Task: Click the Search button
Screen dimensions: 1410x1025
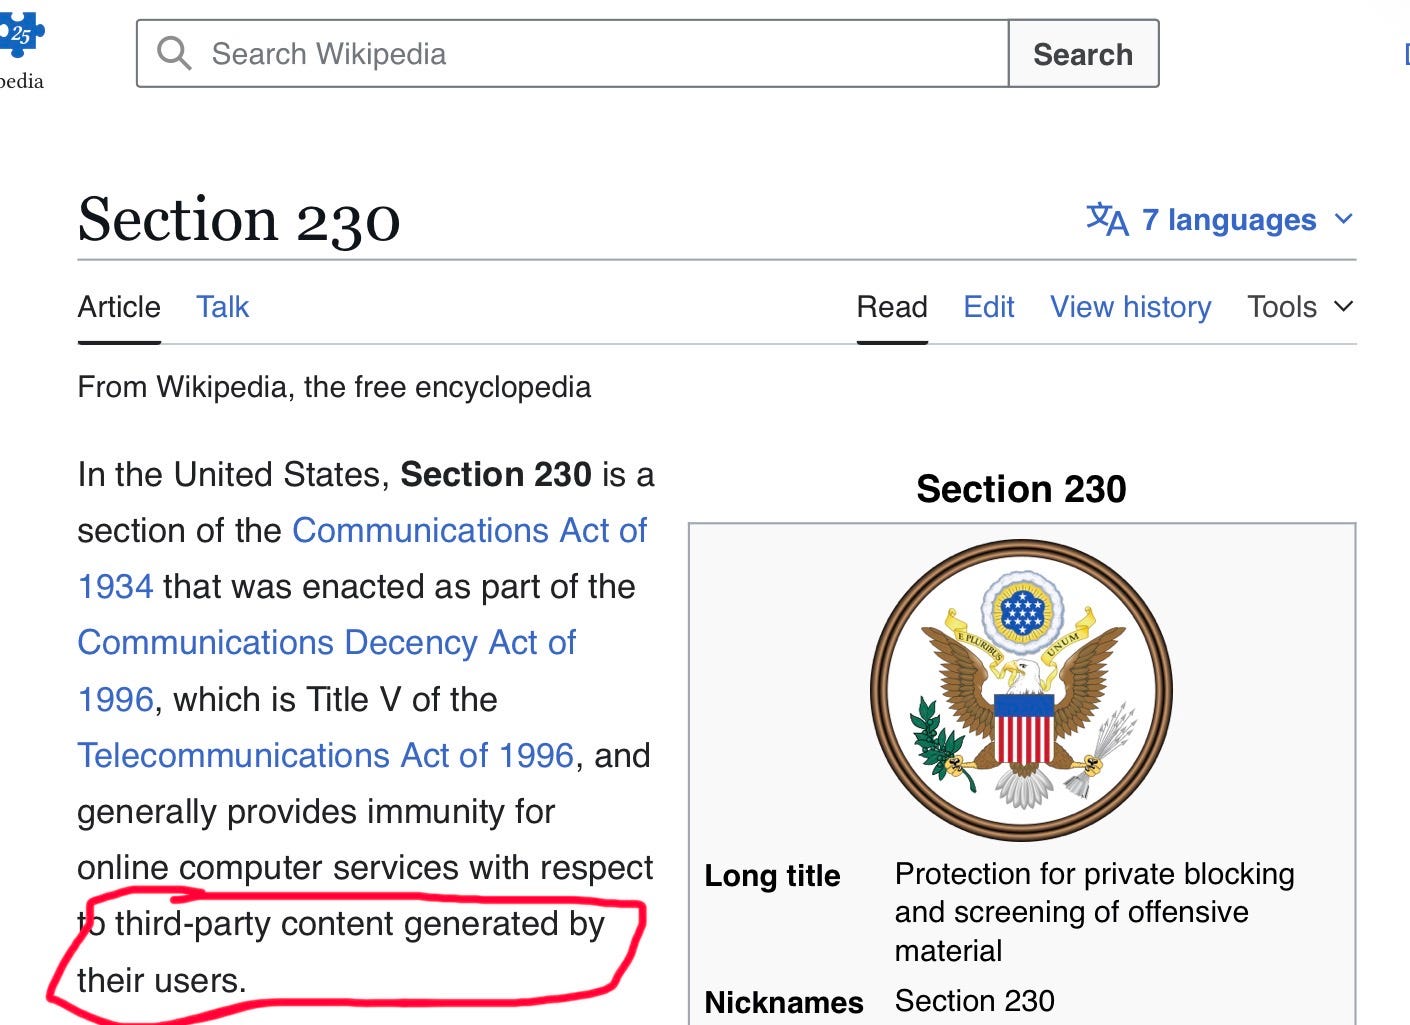Action: [1083, 54]
